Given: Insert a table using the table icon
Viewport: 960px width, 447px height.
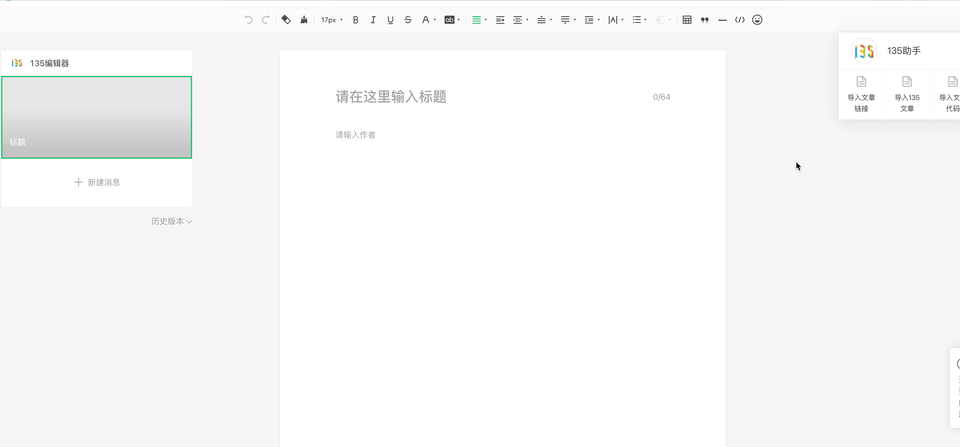Looking at the screenshot, I should coord(687,20).
